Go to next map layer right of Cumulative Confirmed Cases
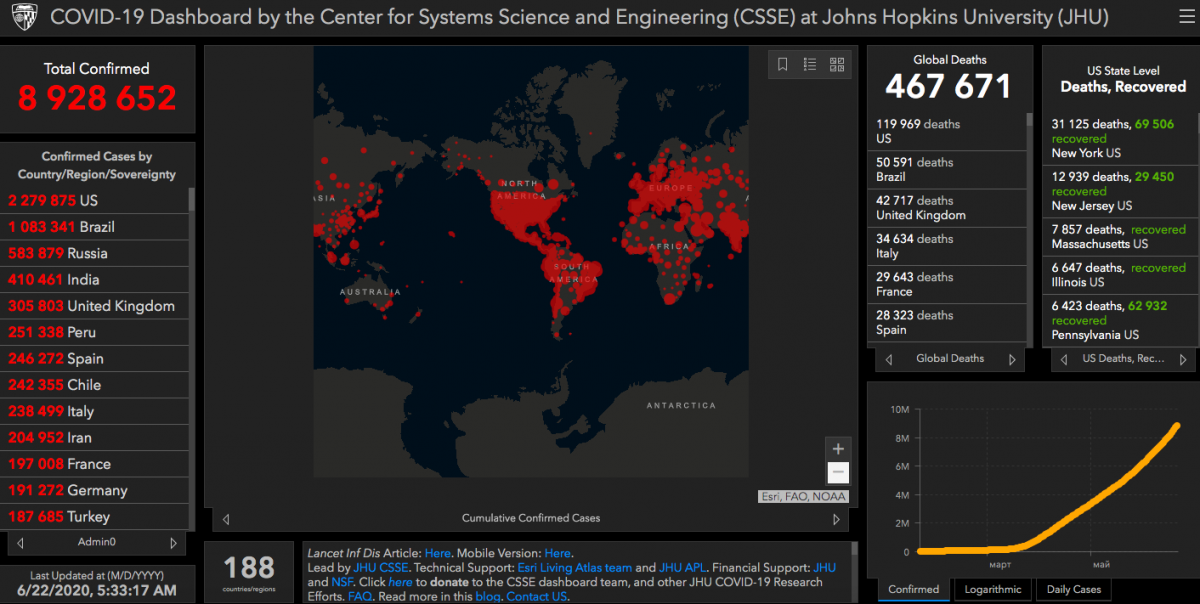This screenshot has width=1200, height=604. (x=836, y=519)
